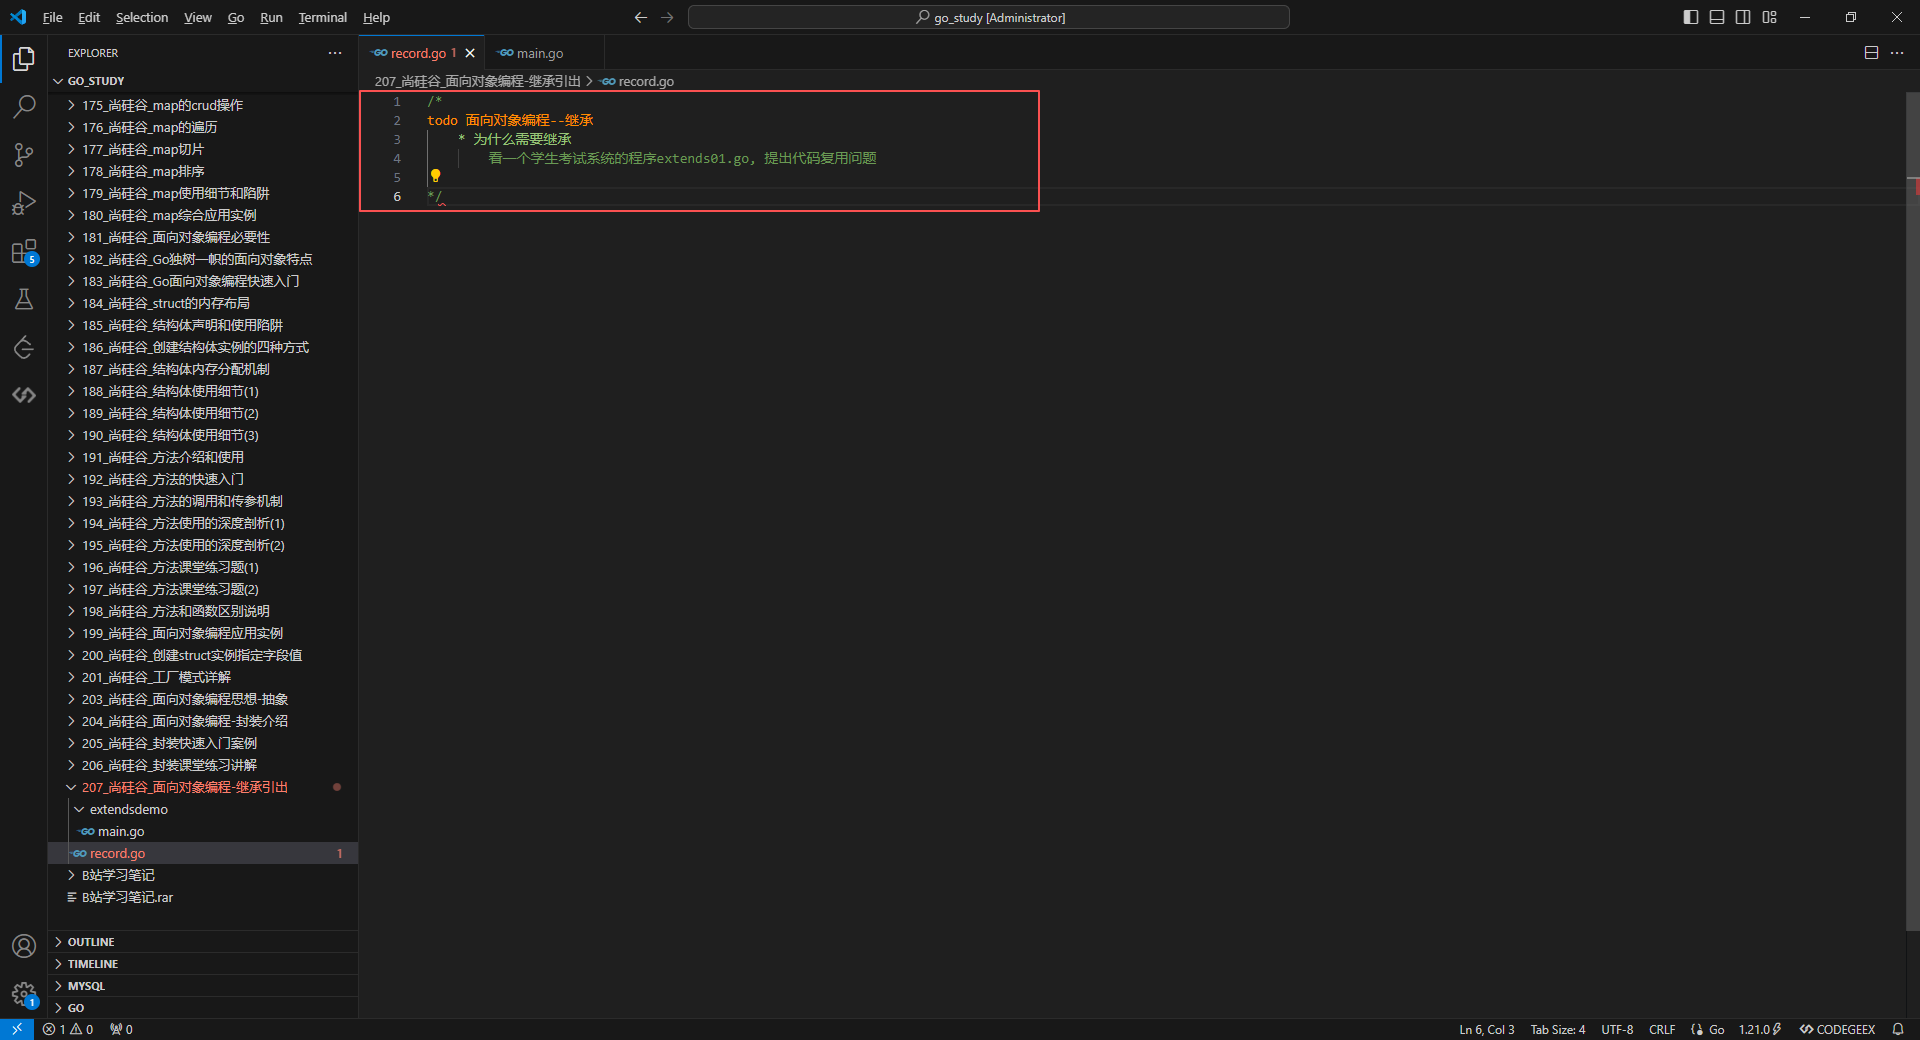Toggle the bottom panel

(1717, 17)
